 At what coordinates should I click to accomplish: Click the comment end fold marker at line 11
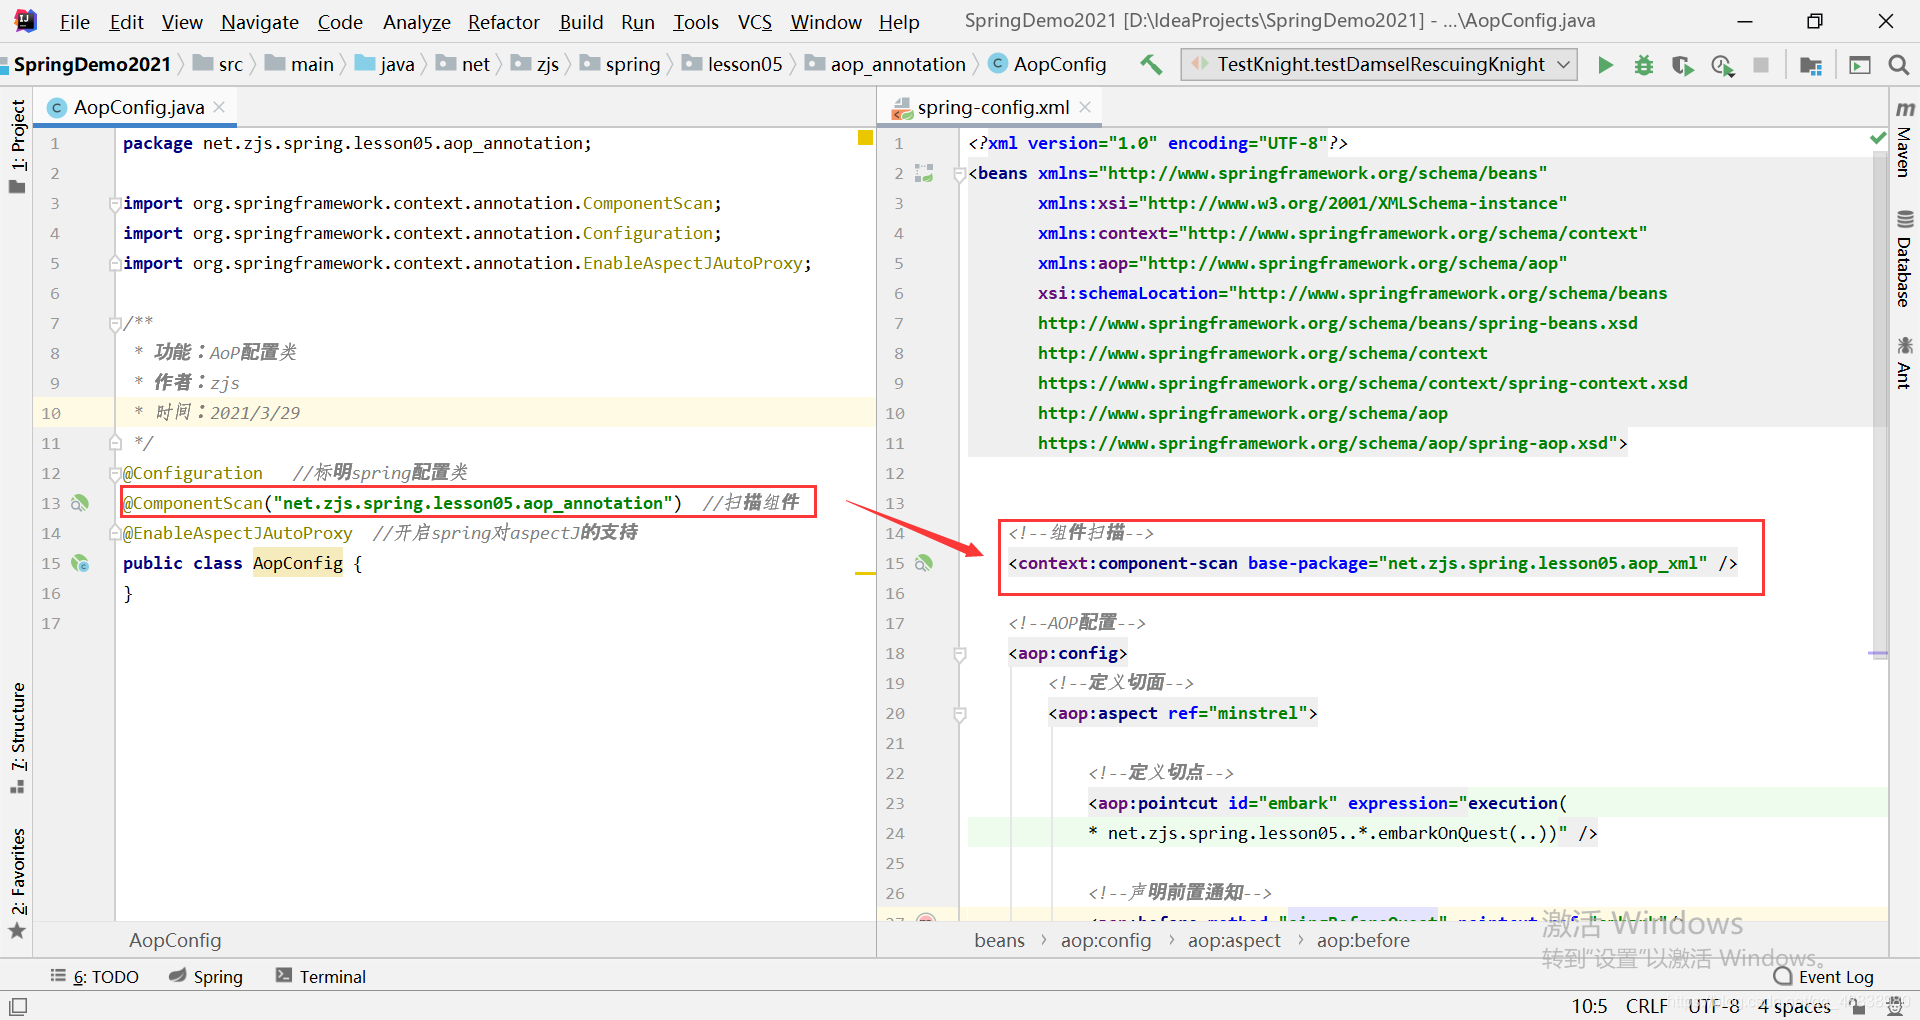click(115, 442)
